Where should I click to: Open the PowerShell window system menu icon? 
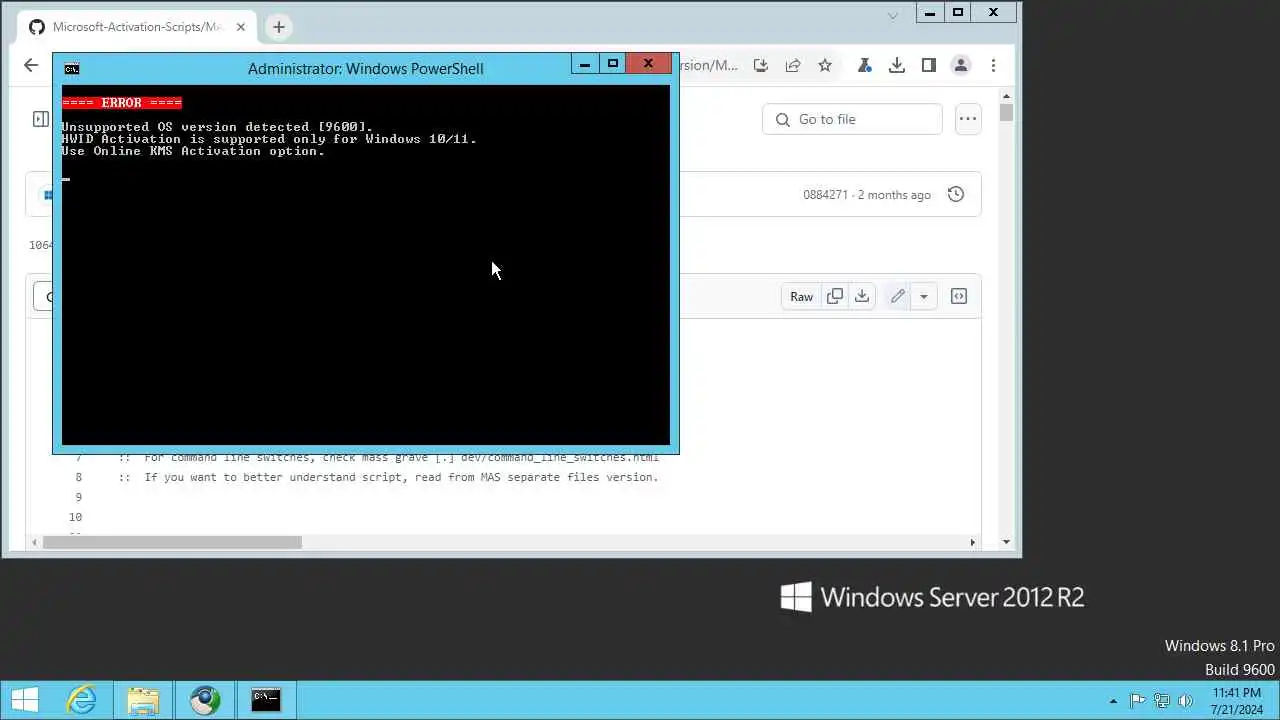(x=72, y=68)
